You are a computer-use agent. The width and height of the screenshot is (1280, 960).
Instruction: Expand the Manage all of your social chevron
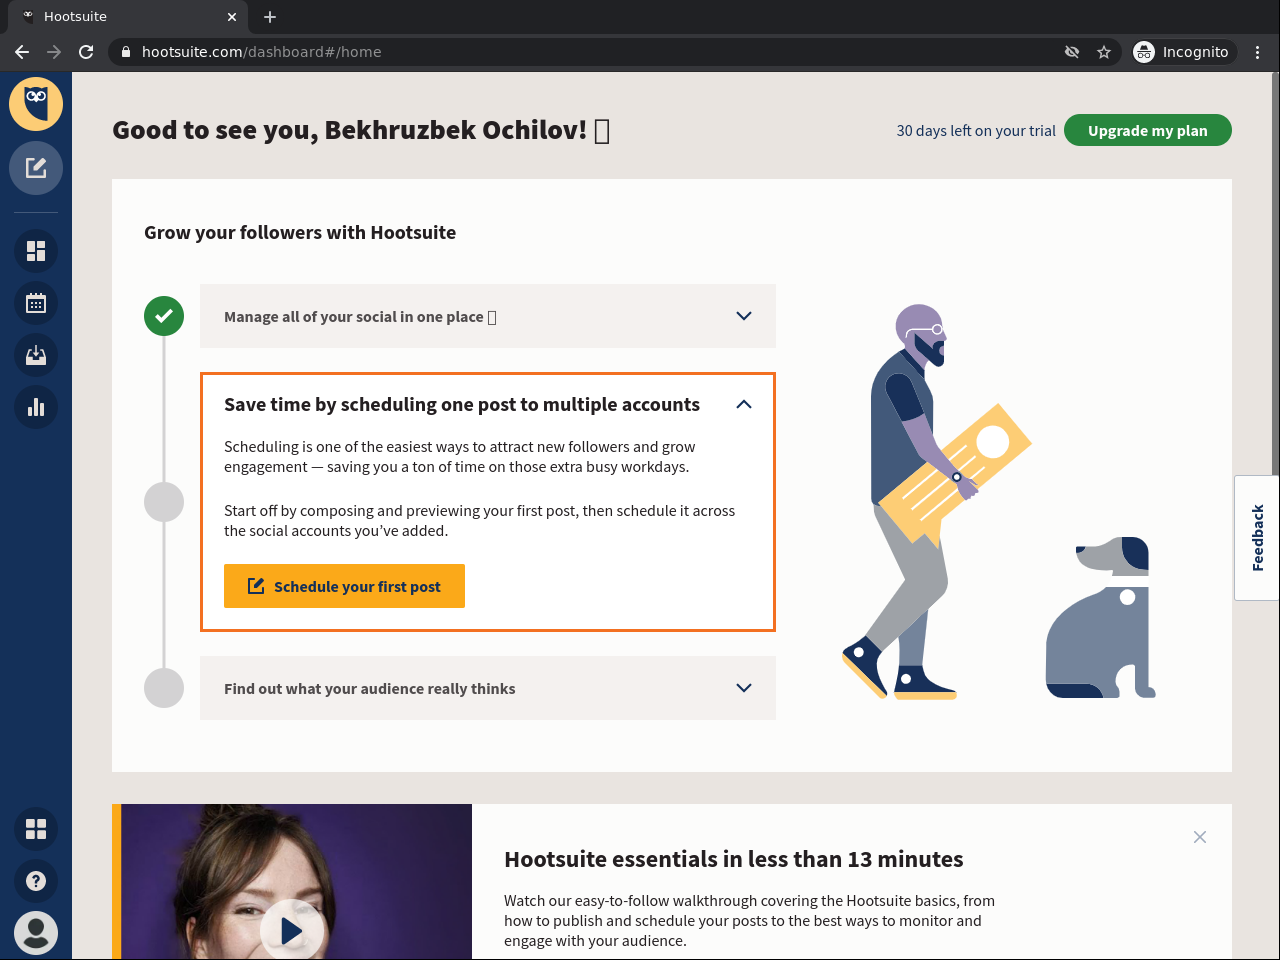coord(744,316)
